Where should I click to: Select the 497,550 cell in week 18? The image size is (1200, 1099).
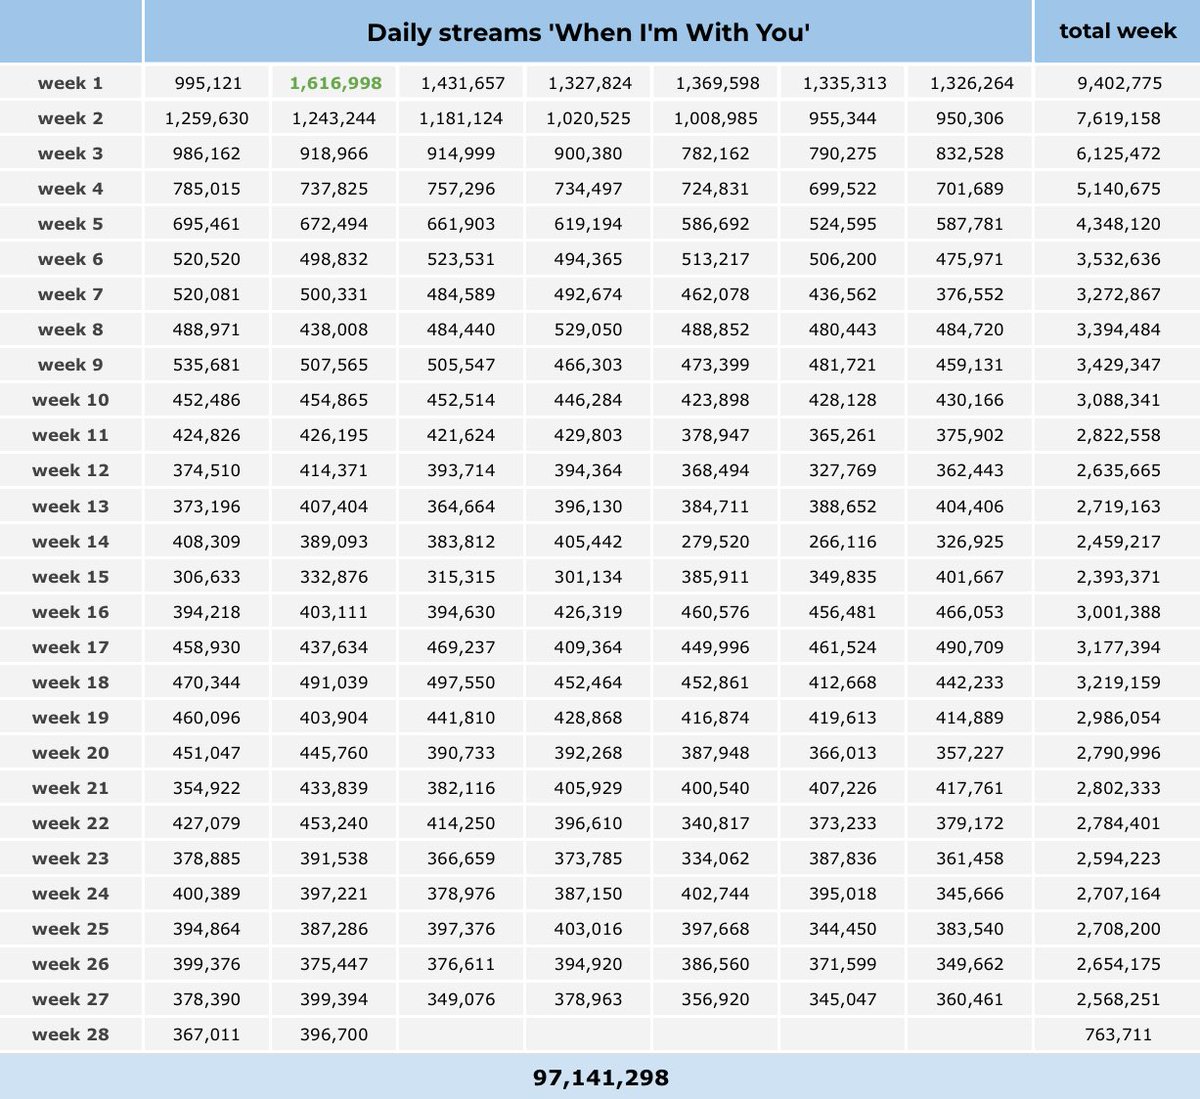tap(461, 682)
